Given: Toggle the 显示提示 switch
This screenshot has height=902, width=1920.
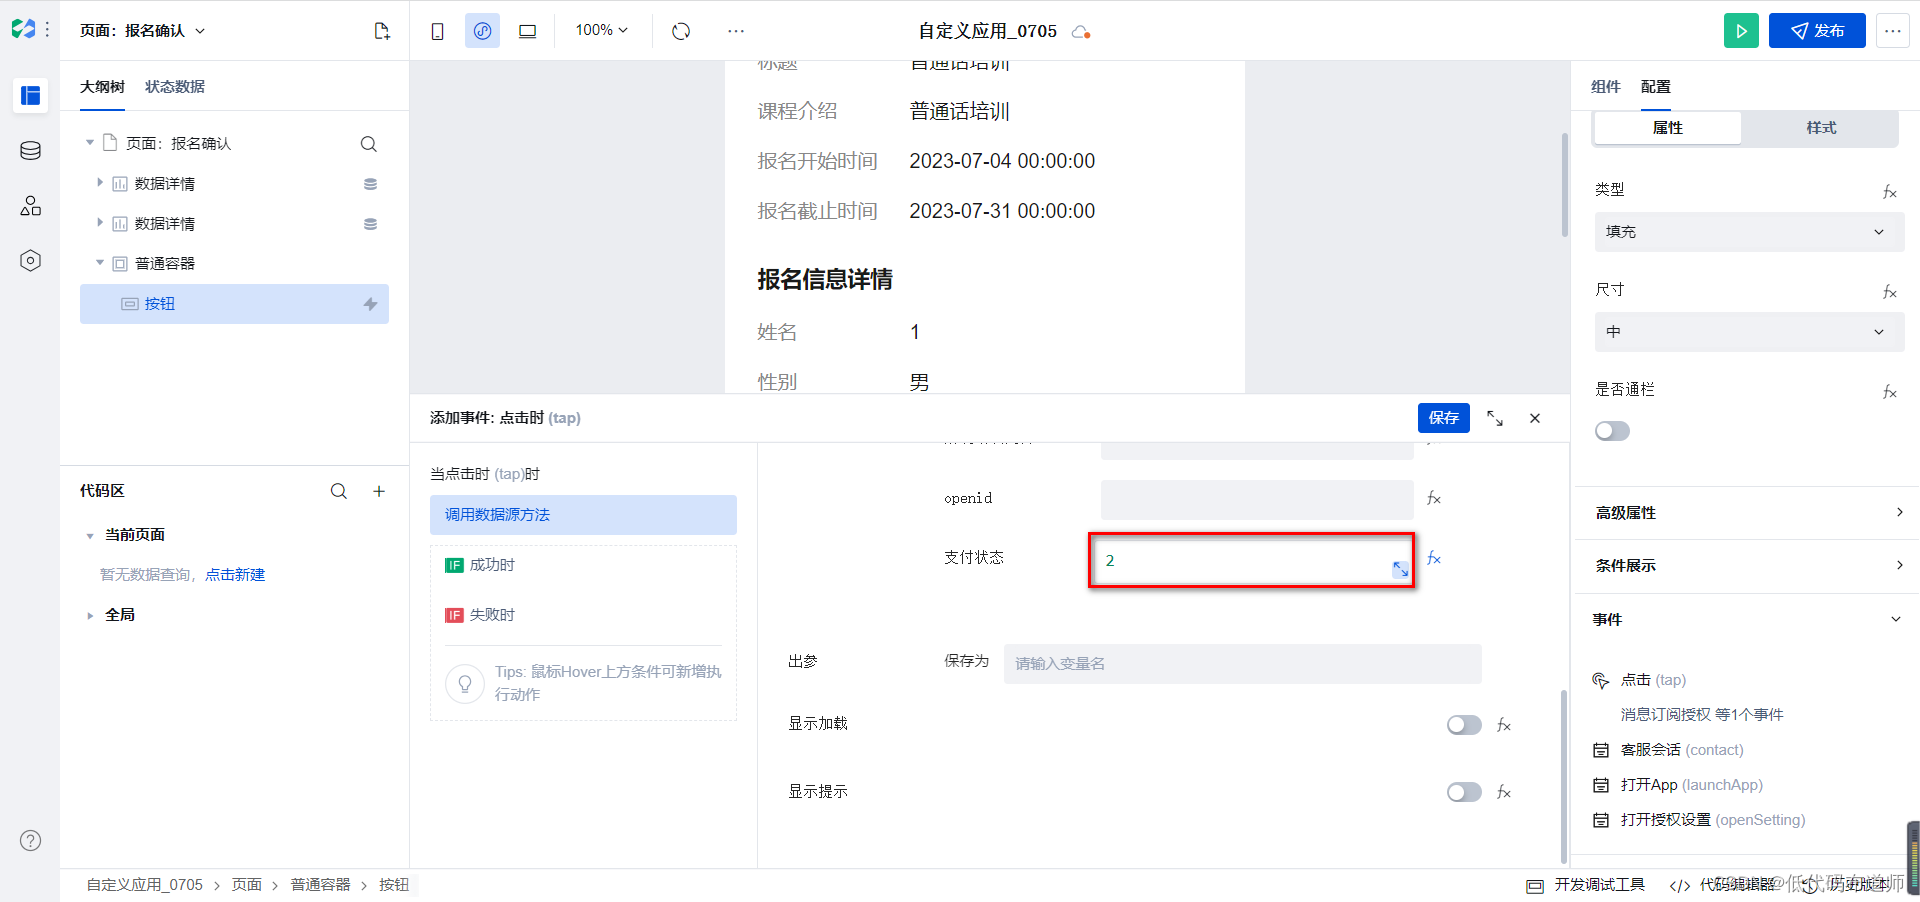Looking at the screenshot, I should pyautogui.click(x=1464, y=792).
